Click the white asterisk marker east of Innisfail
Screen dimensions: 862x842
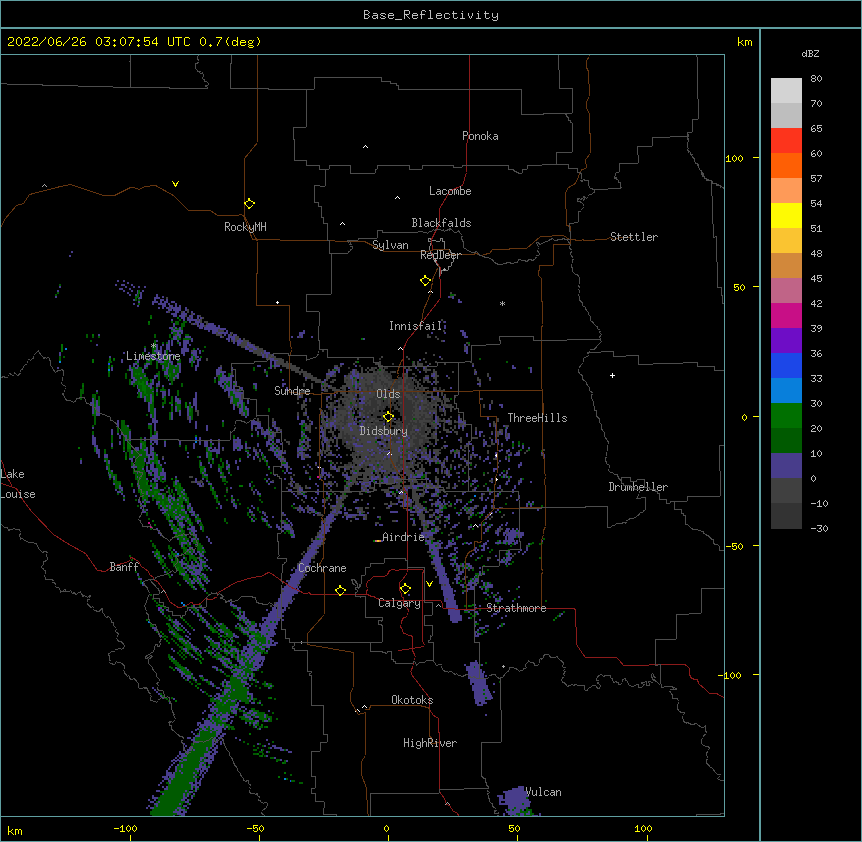point(502,304)
